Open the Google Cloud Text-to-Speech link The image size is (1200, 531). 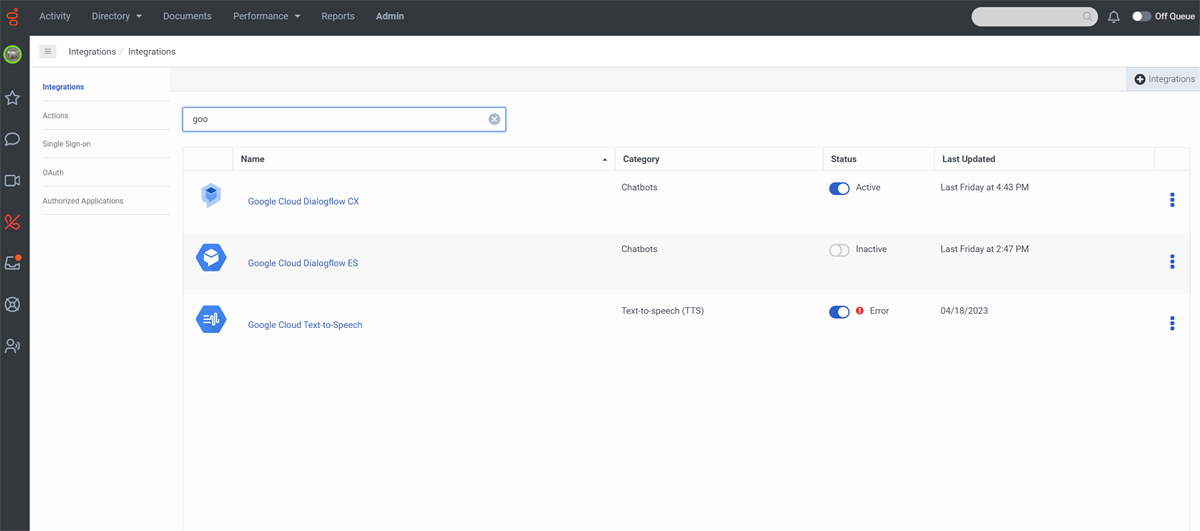(x=305, y=325)
